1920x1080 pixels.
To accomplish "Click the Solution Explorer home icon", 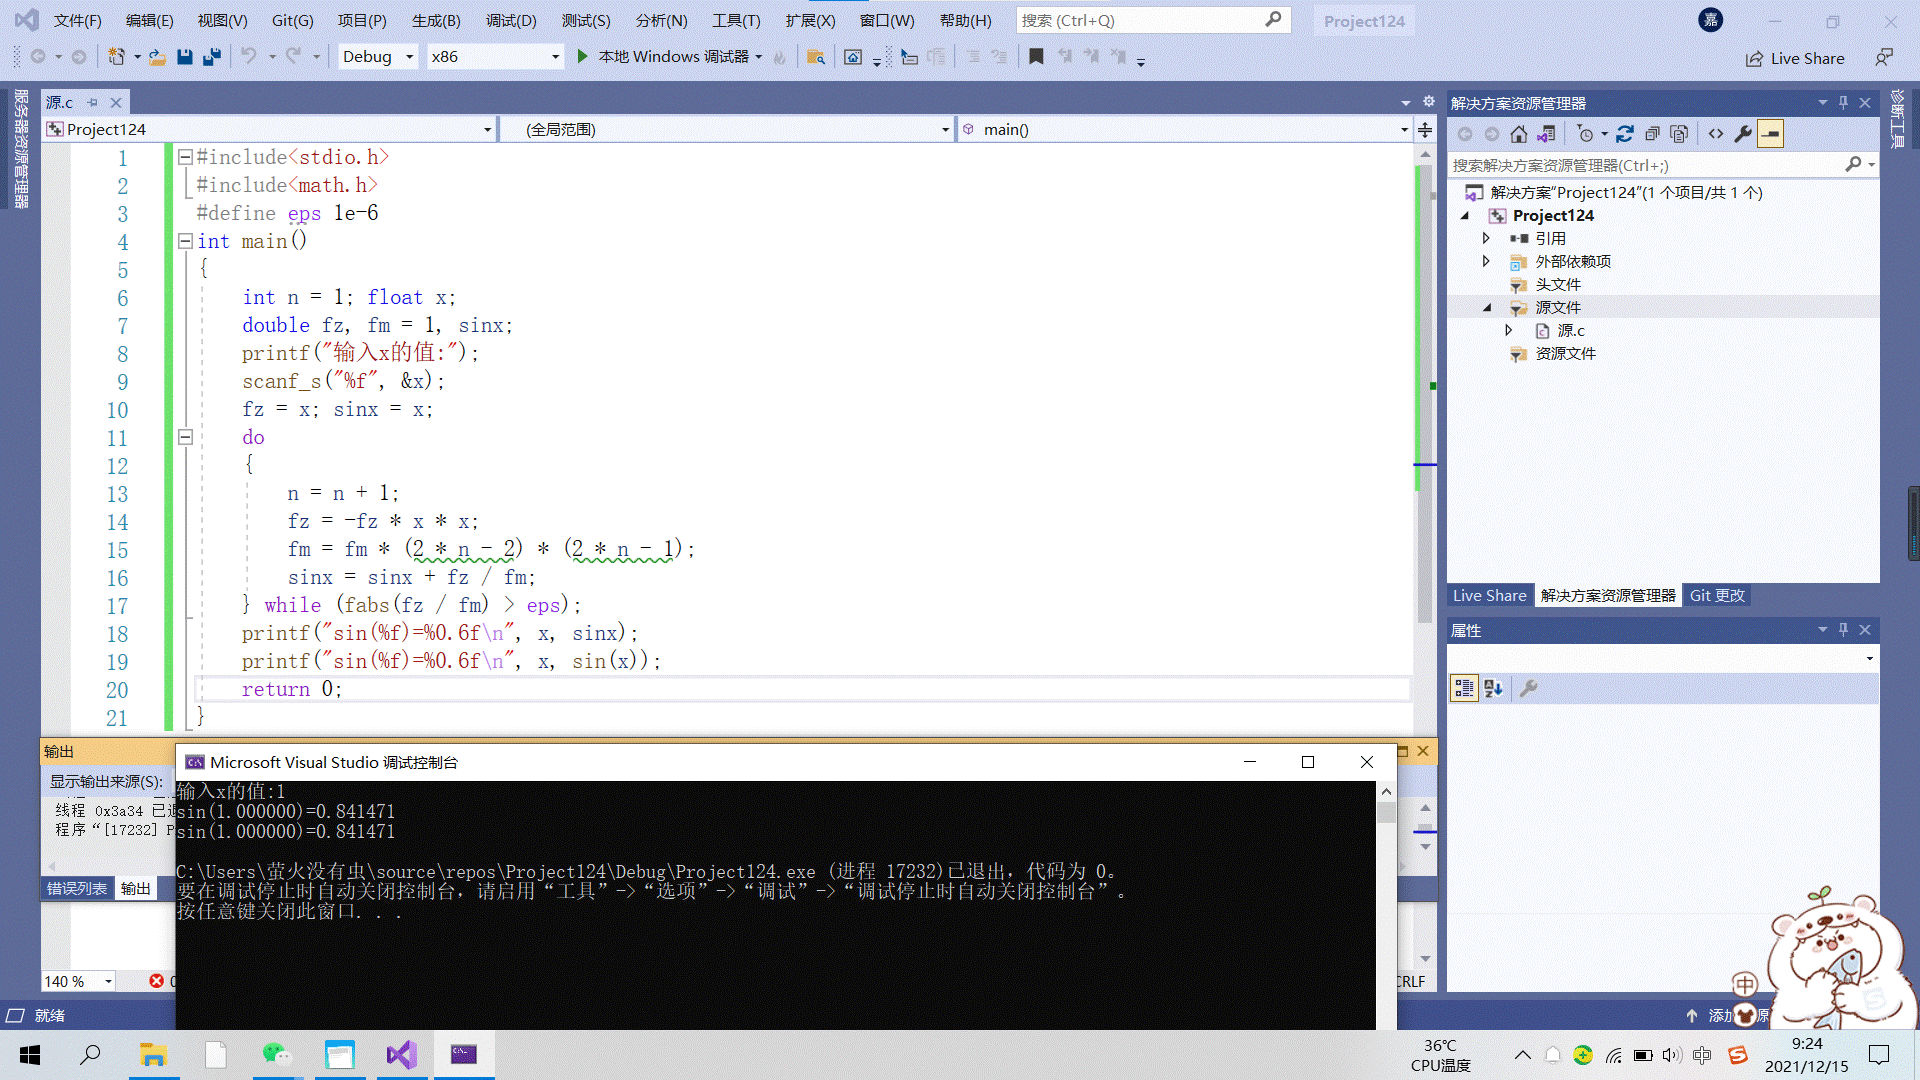I will point(1519,134).
